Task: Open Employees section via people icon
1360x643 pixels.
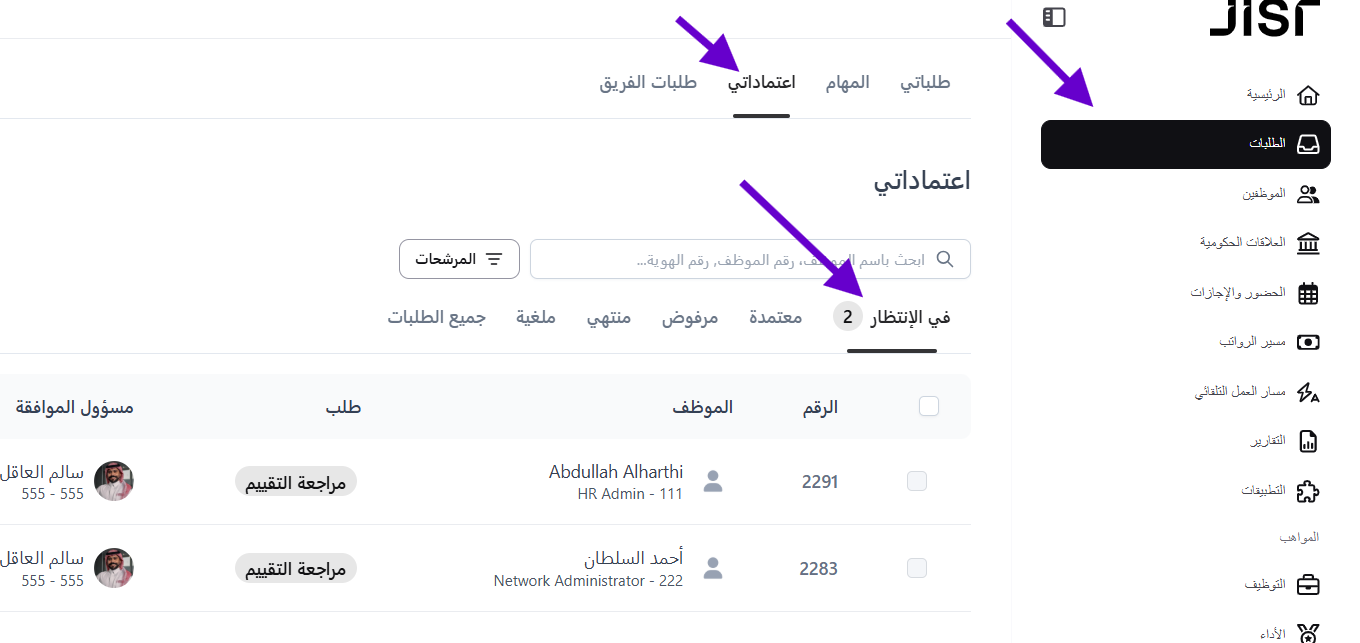Action: (x=1307, y=194)
